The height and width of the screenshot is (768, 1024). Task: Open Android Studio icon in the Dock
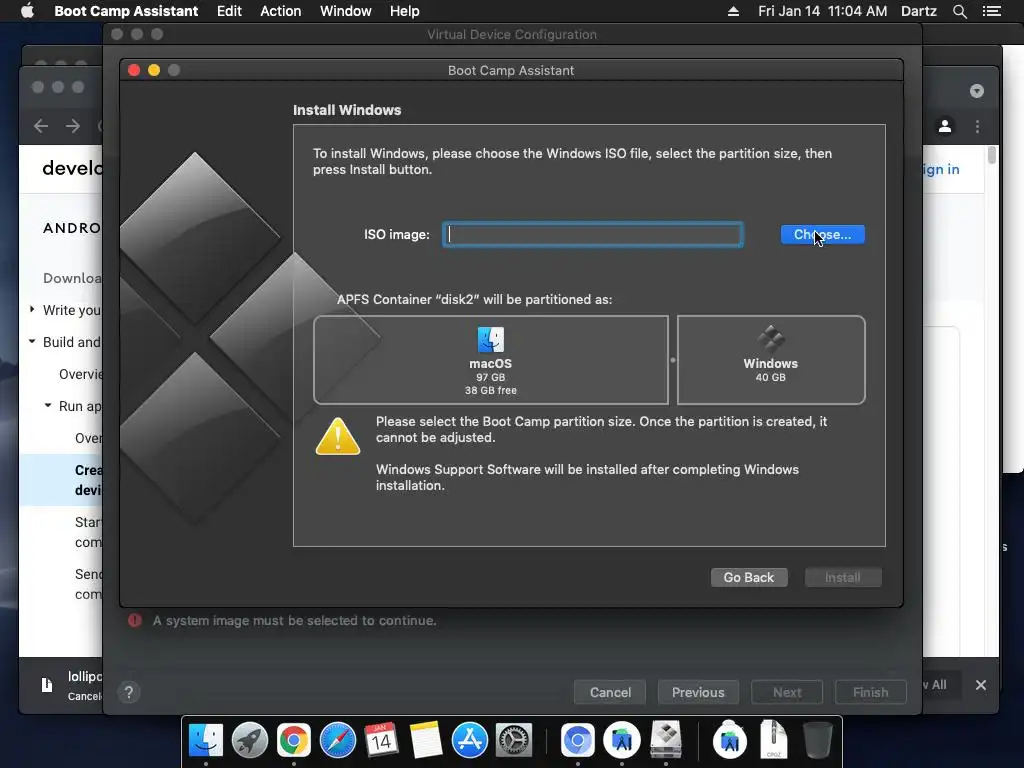coord(622,741)
